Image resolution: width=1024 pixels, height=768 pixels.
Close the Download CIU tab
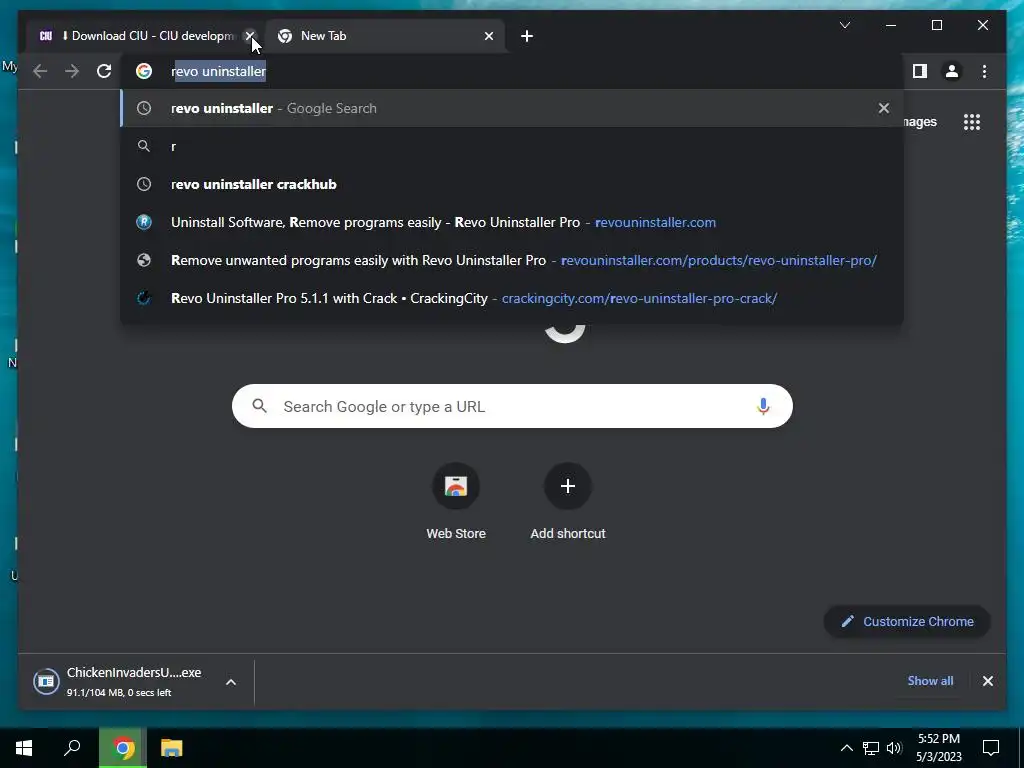249,36
